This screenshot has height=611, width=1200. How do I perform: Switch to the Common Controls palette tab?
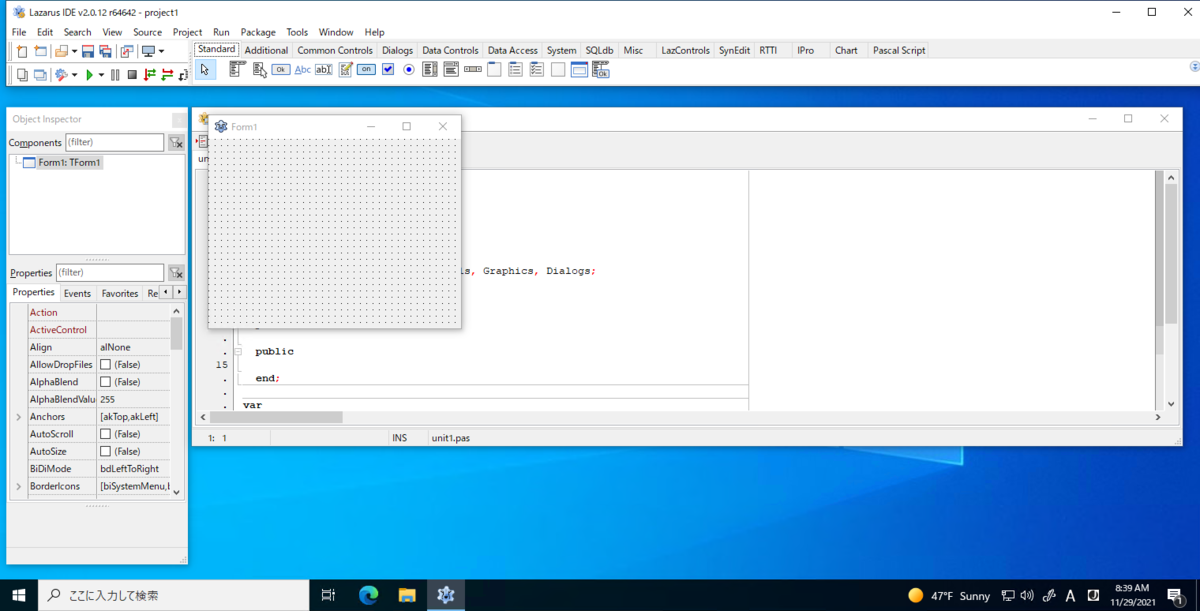335,50
